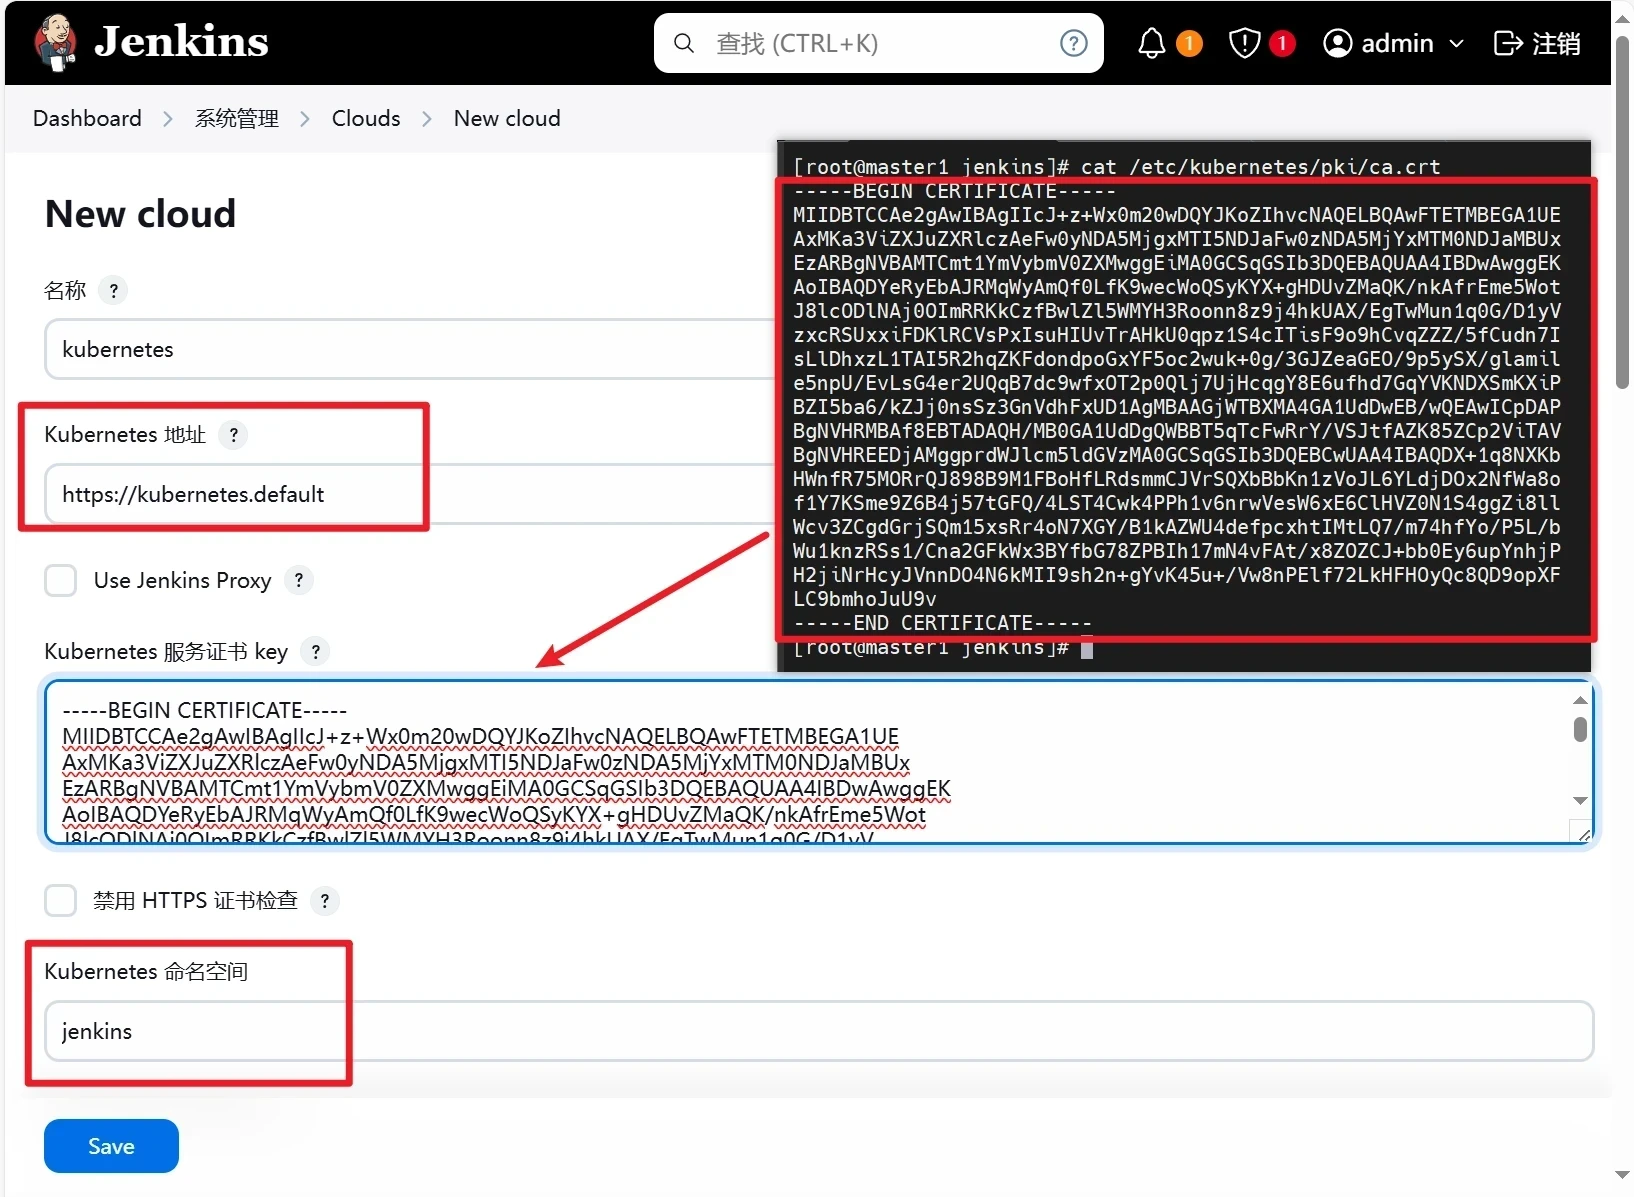The width and height of the screenshot is (1634, 1197).
Task: Show help for Kubernetes 地址
Action: 234,435
